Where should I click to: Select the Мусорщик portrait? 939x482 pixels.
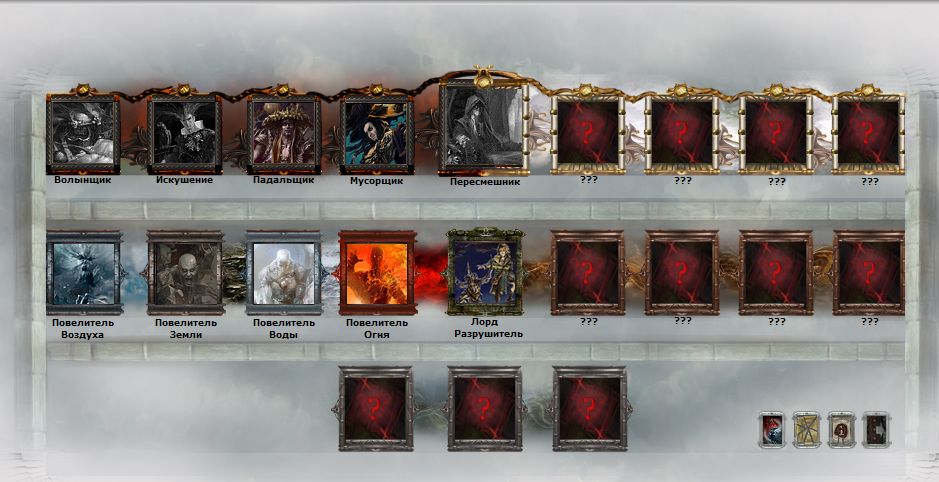(x=377, y=134)
